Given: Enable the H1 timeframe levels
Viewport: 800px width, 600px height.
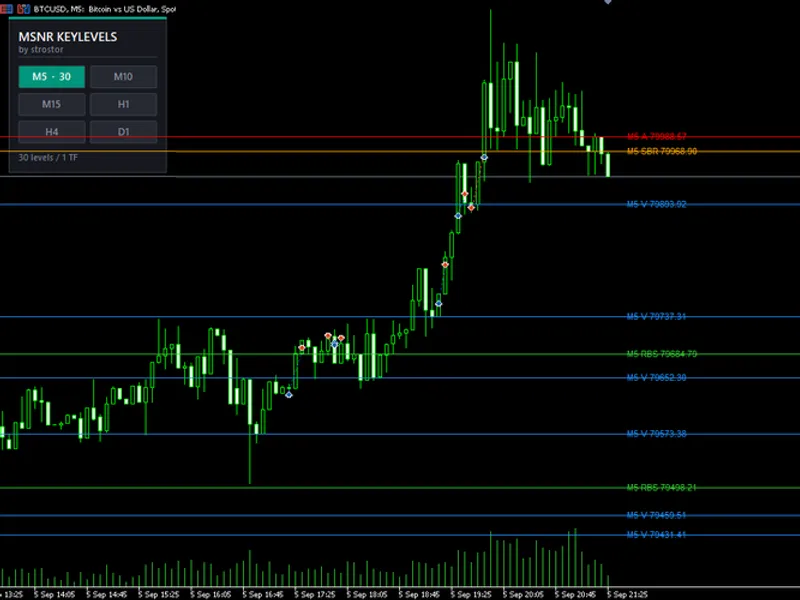Looking at the screenshot, I should 123,104.
